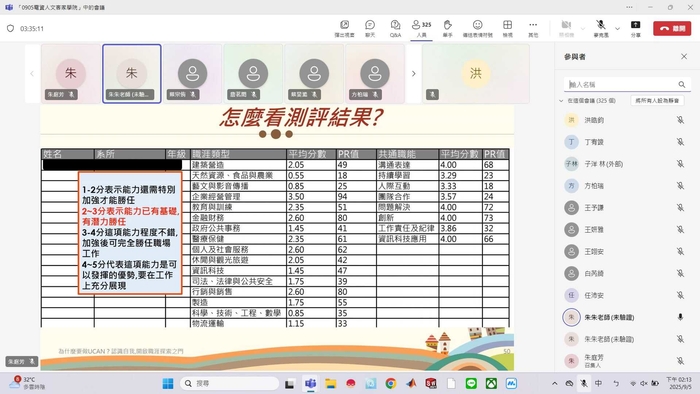This screenshot has height=394, width=700.
Task: Show hidden system tray icons
Action: pos(554,383)
